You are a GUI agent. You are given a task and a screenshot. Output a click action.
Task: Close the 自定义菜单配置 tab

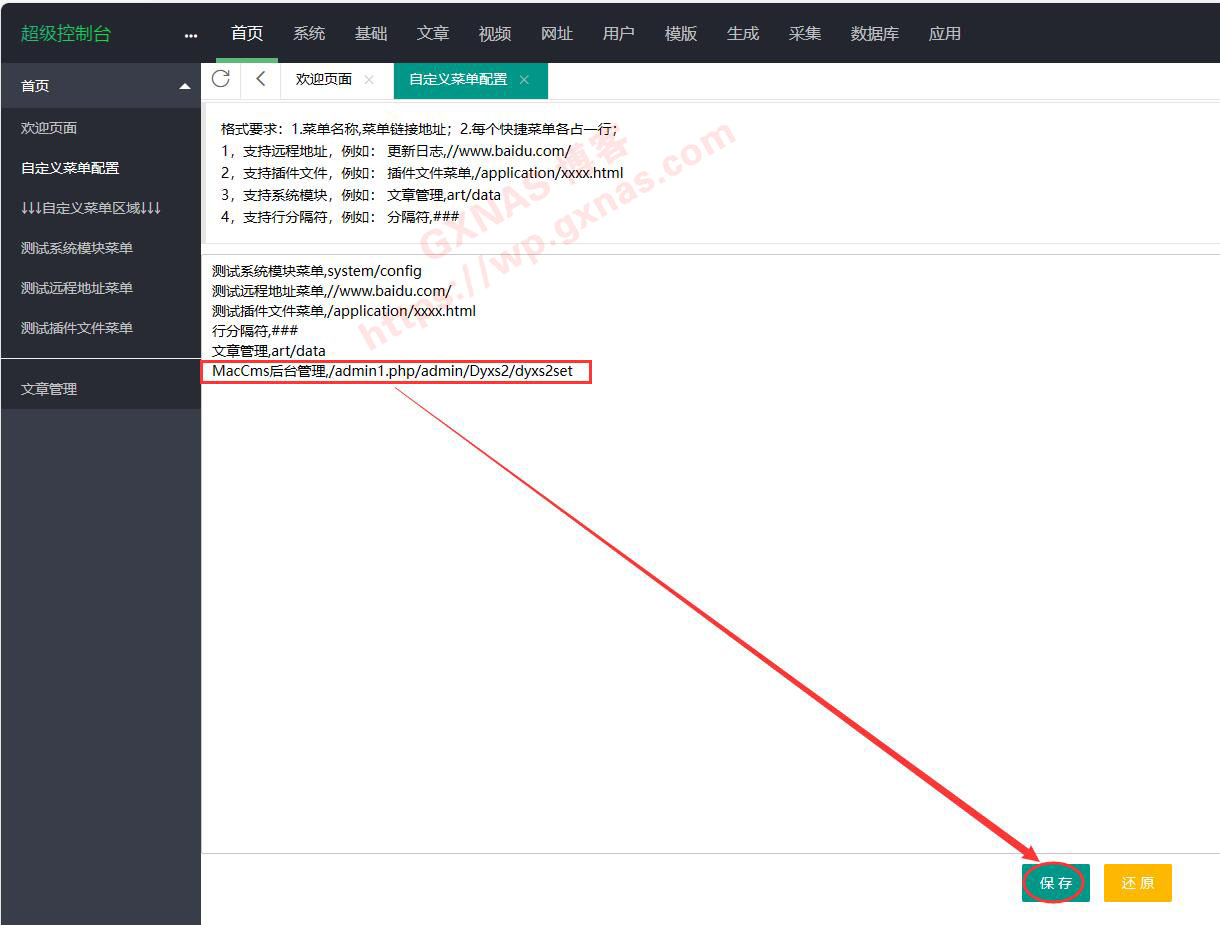pos(524,80)
